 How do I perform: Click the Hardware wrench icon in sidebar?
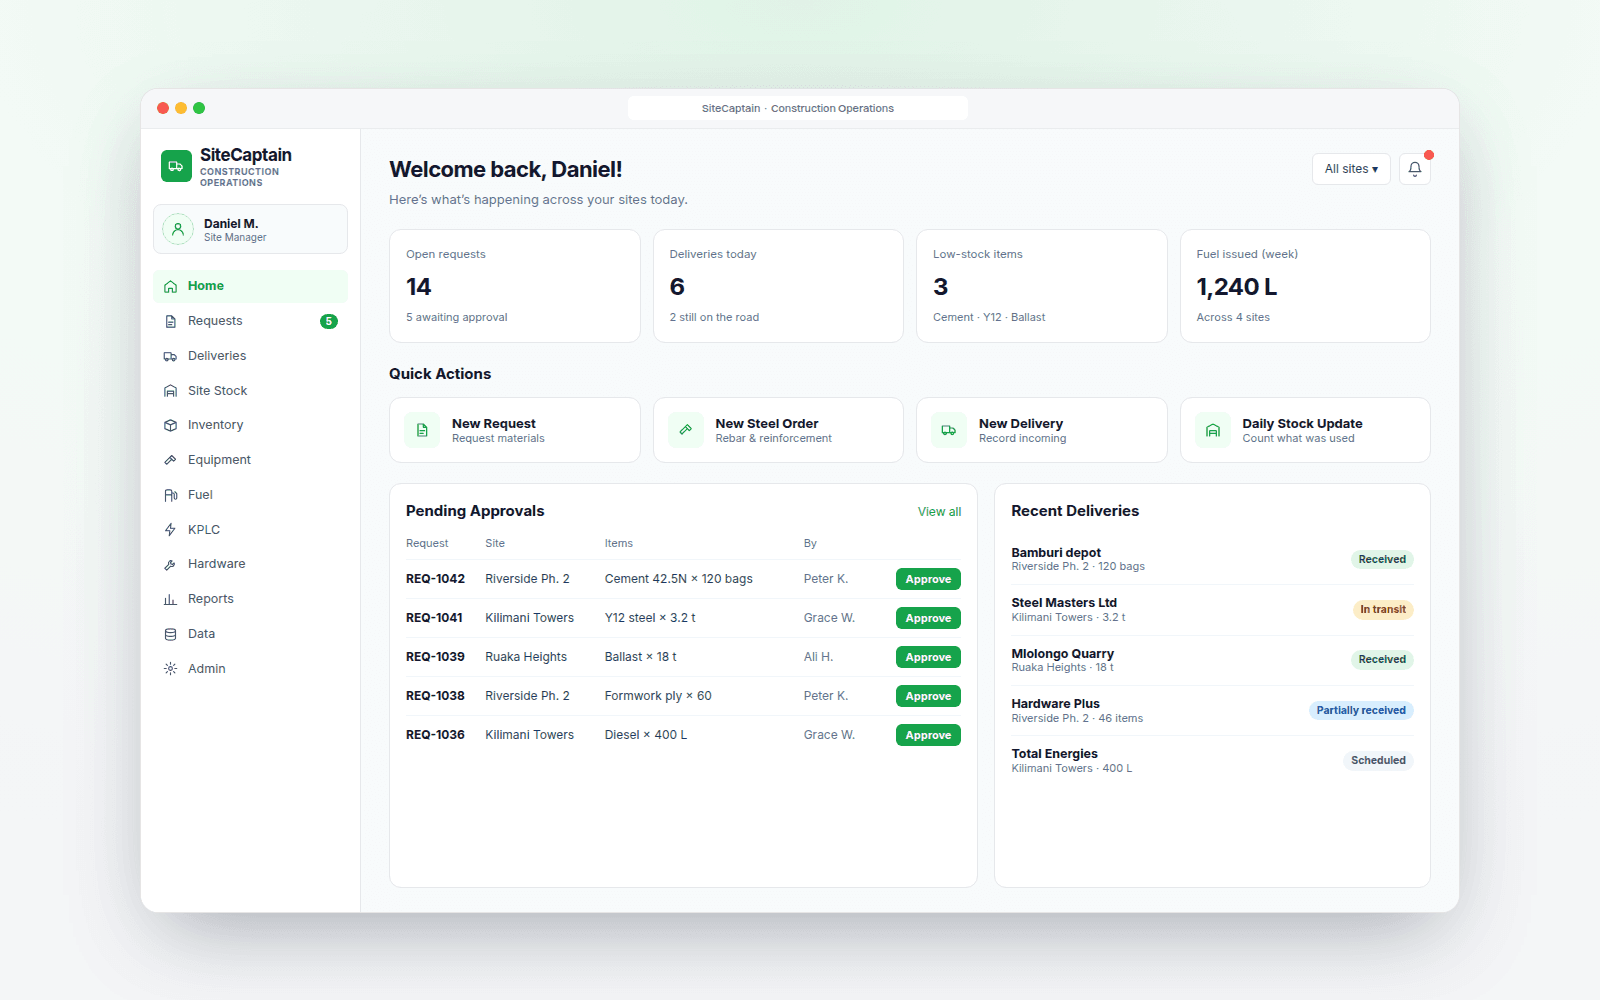click(170, 564)
